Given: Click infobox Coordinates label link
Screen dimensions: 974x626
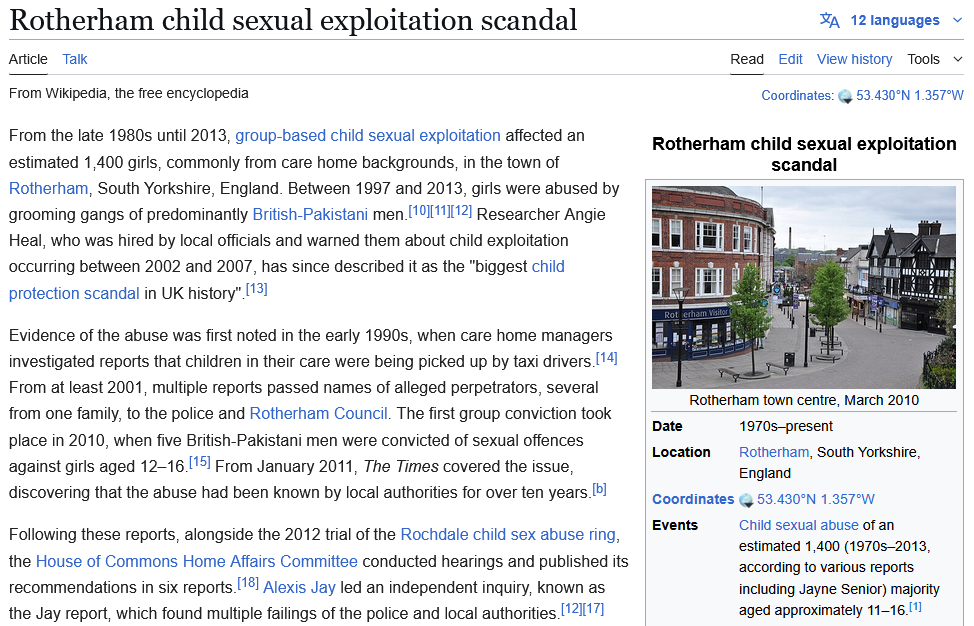Looking at the screenshot, I should [x=693, y=499].
